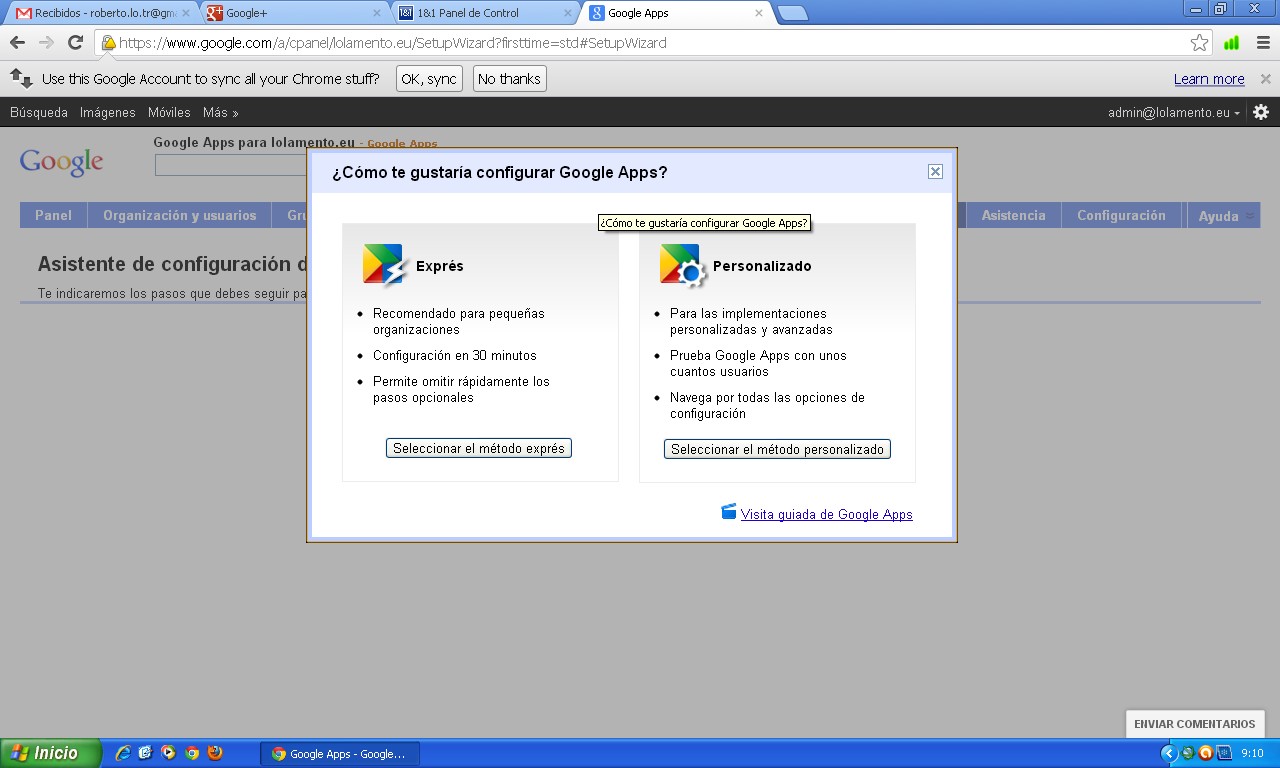Viewport: 1280px width, 768px height.
Task: Click the padlock icon in the address bar
Action: (x=108, y=43)
